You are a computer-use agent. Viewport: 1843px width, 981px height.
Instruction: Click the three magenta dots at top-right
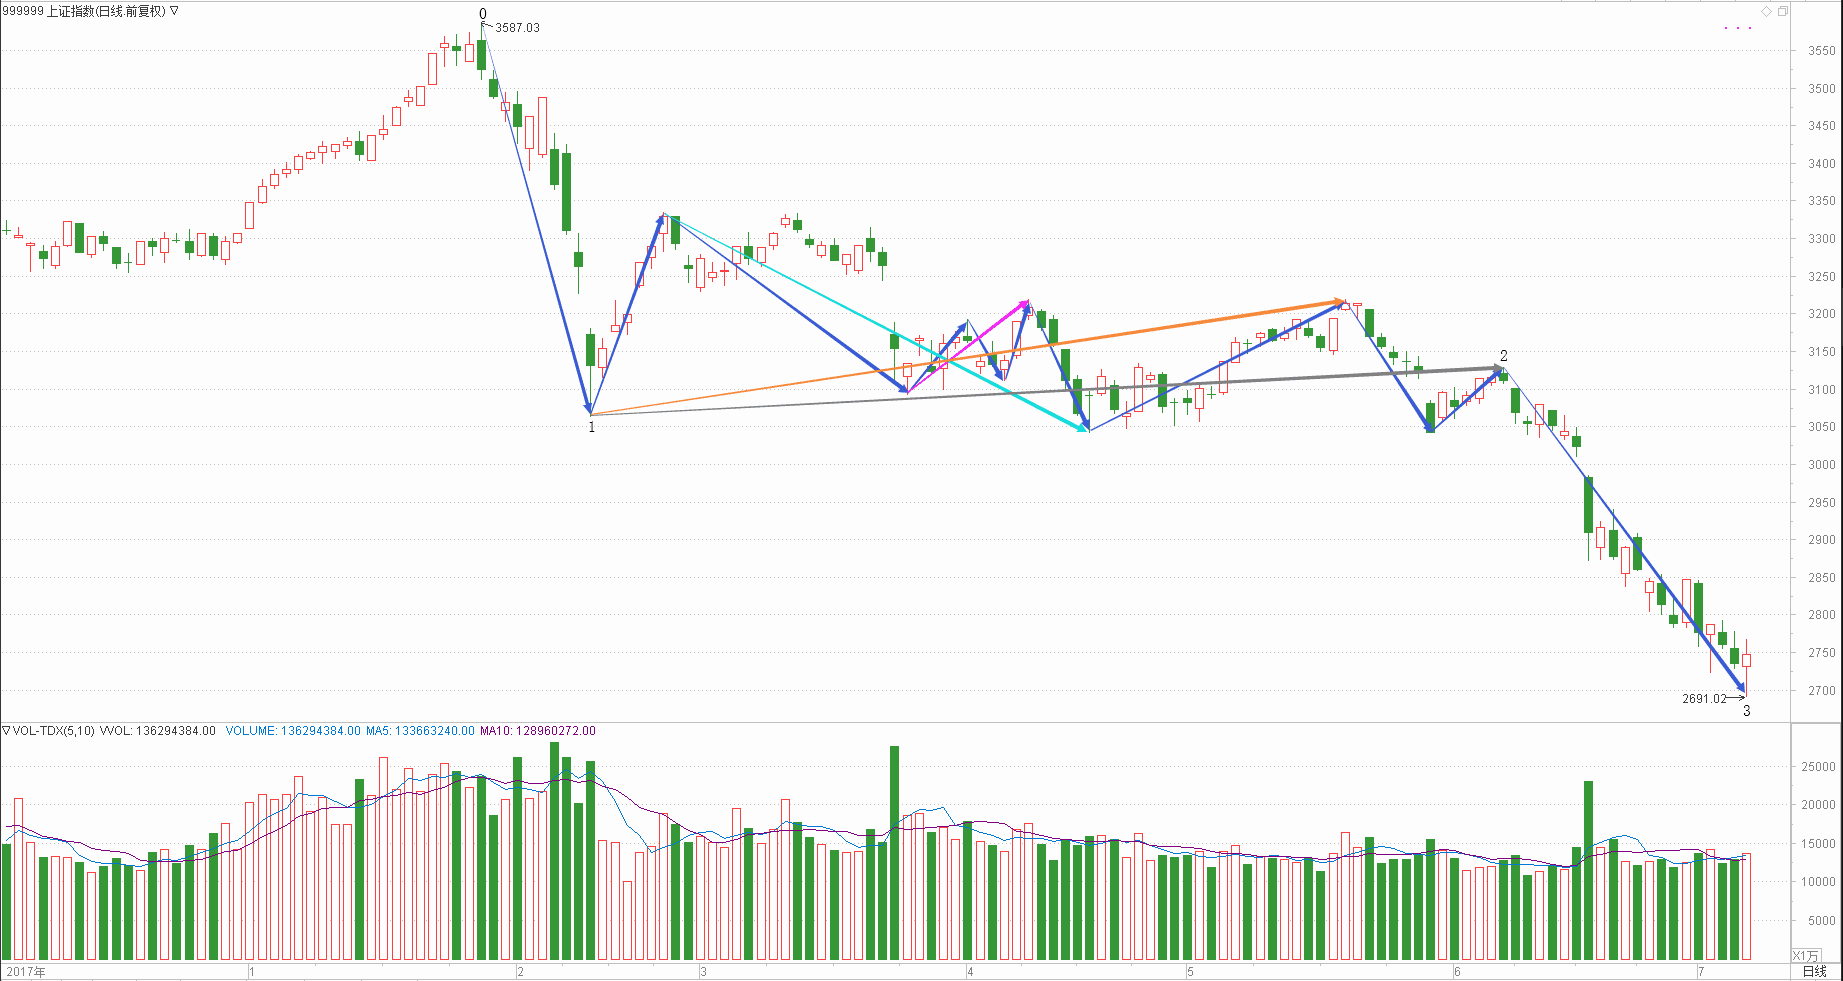(x=1738, y=28)
